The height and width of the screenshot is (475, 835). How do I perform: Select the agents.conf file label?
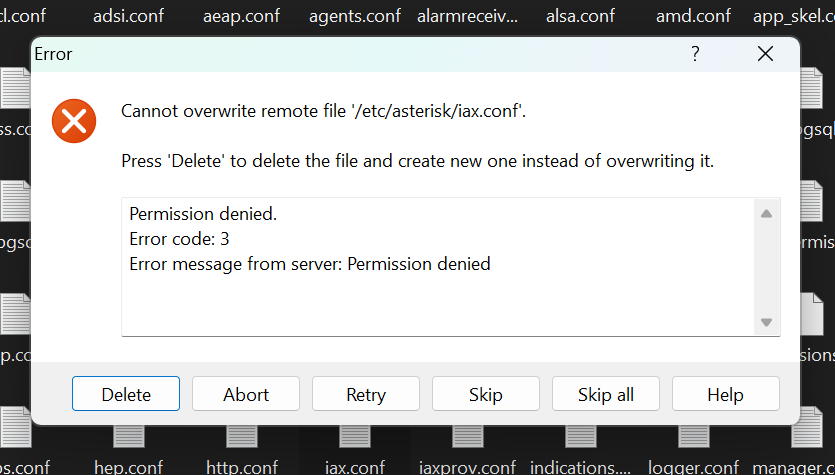pos(355,17)
